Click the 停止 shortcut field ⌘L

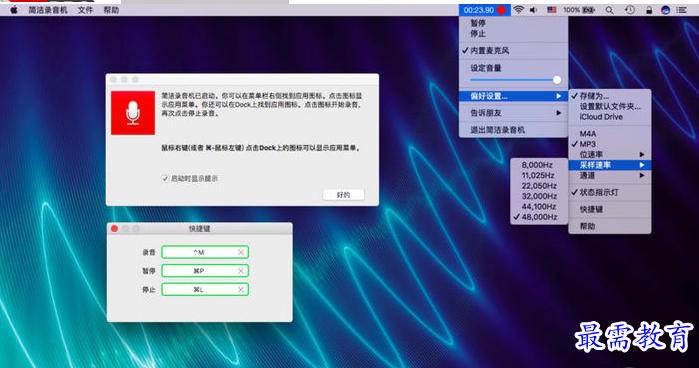tap(205, 289)
